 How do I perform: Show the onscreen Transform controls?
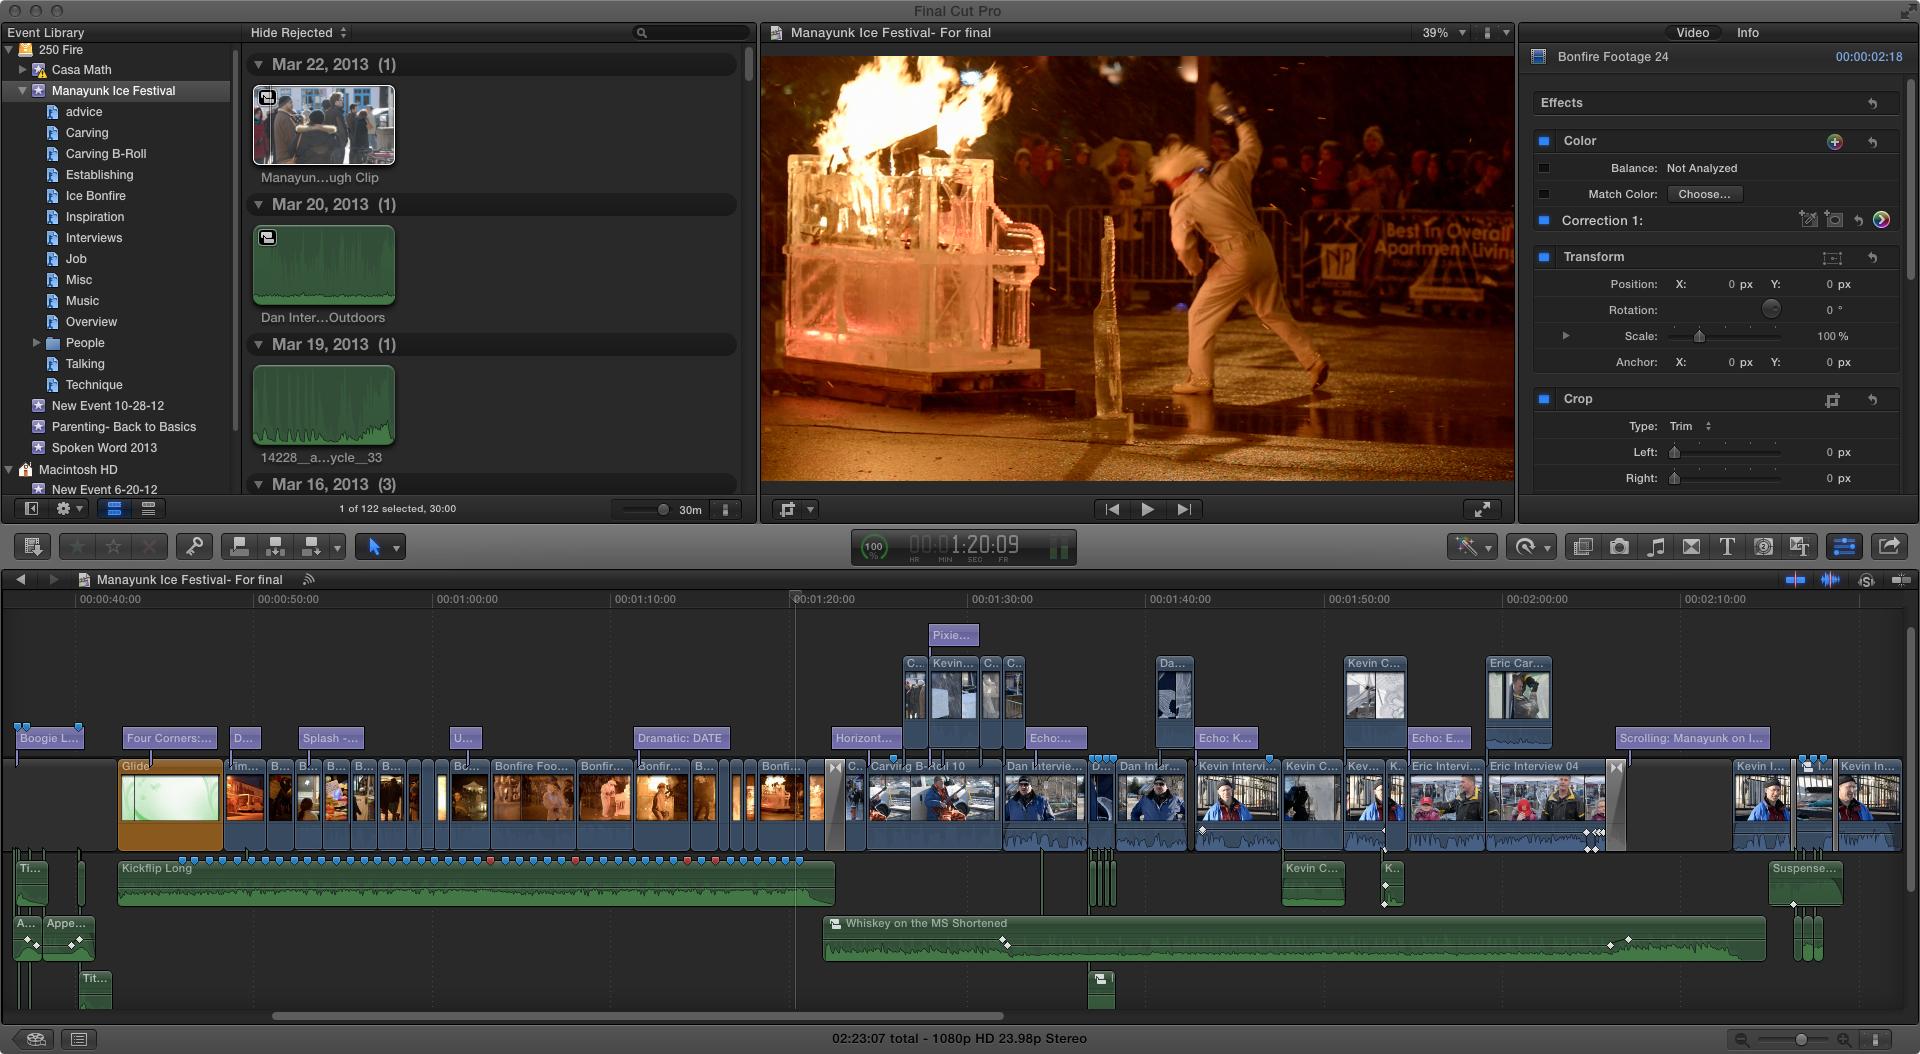coord(1832,258)
